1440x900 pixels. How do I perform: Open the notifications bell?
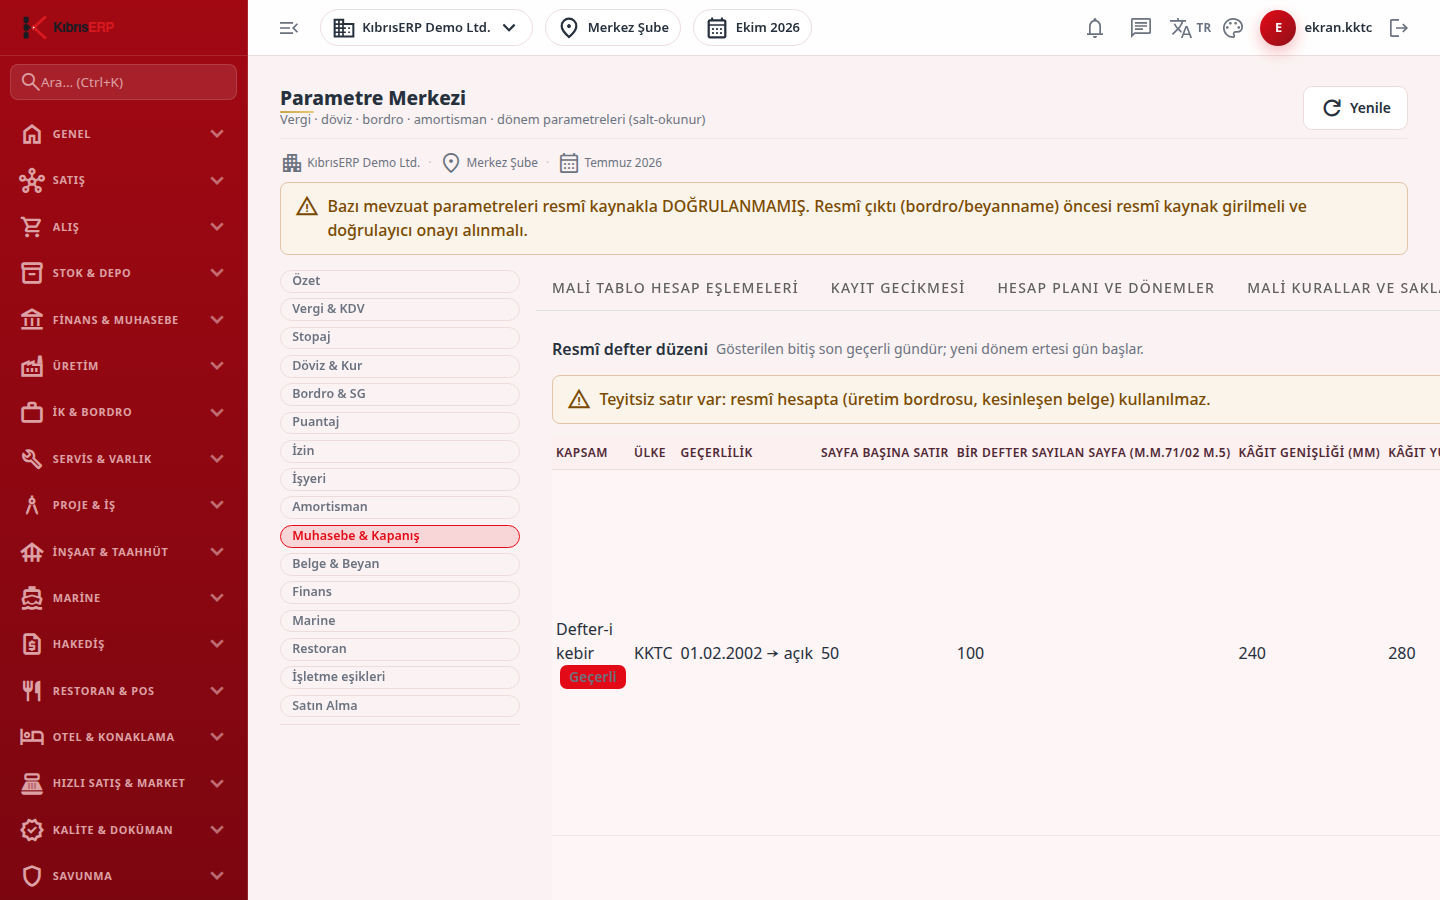(1095, 28)
